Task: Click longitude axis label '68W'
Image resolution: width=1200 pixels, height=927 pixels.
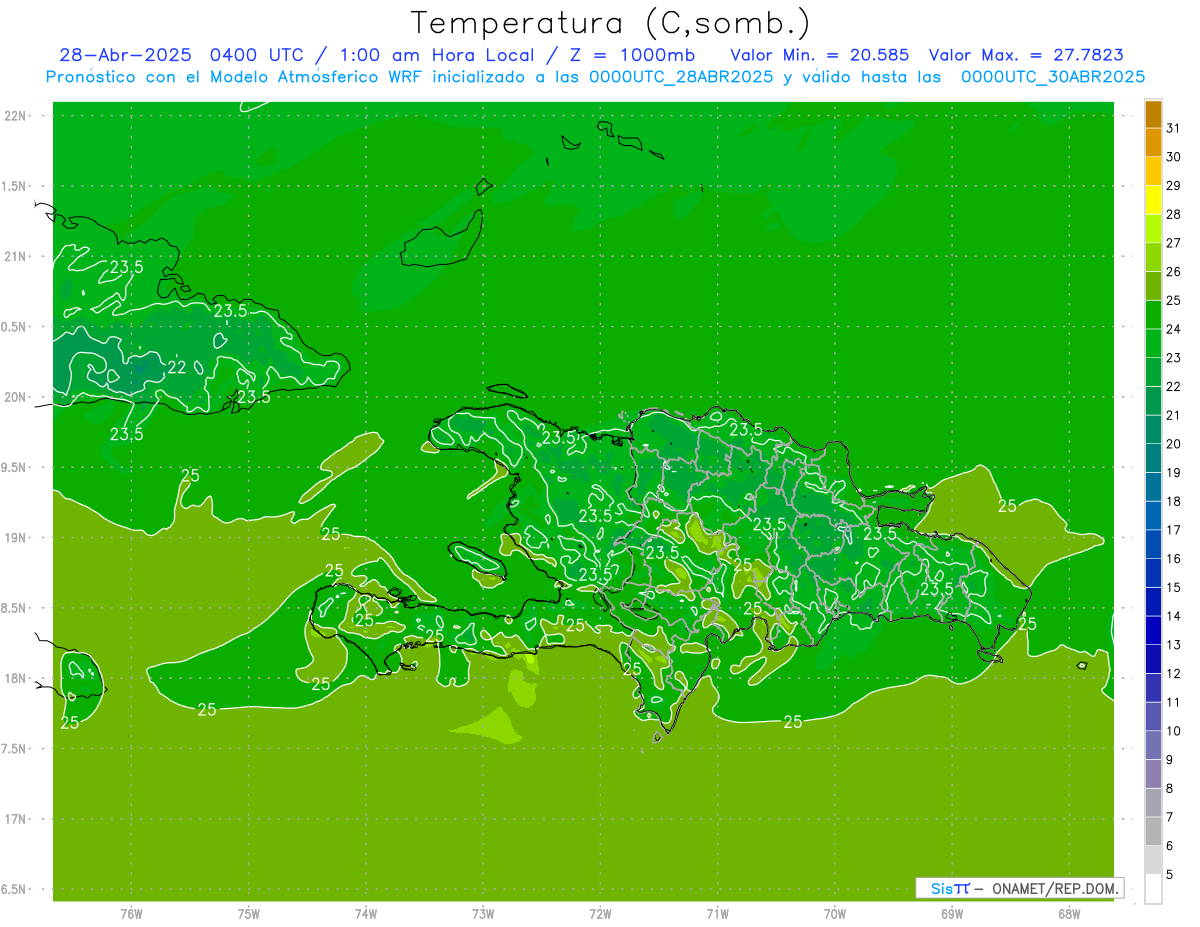Action: pos(1069,914)
